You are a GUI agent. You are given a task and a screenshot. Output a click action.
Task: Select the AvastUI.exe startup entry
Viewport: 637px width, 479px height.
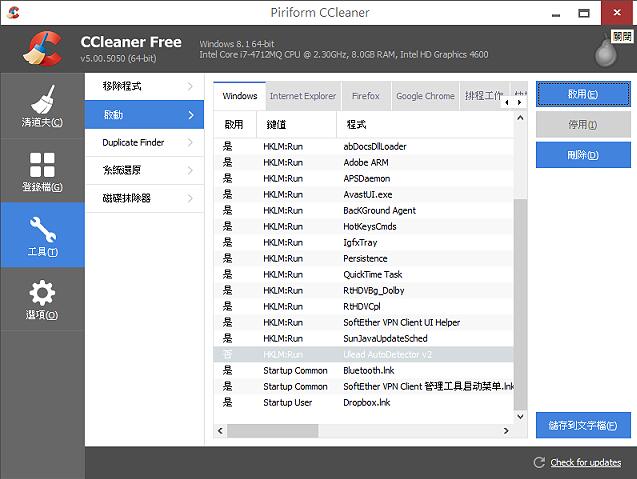pyautogui.click(x=364, y=195)
